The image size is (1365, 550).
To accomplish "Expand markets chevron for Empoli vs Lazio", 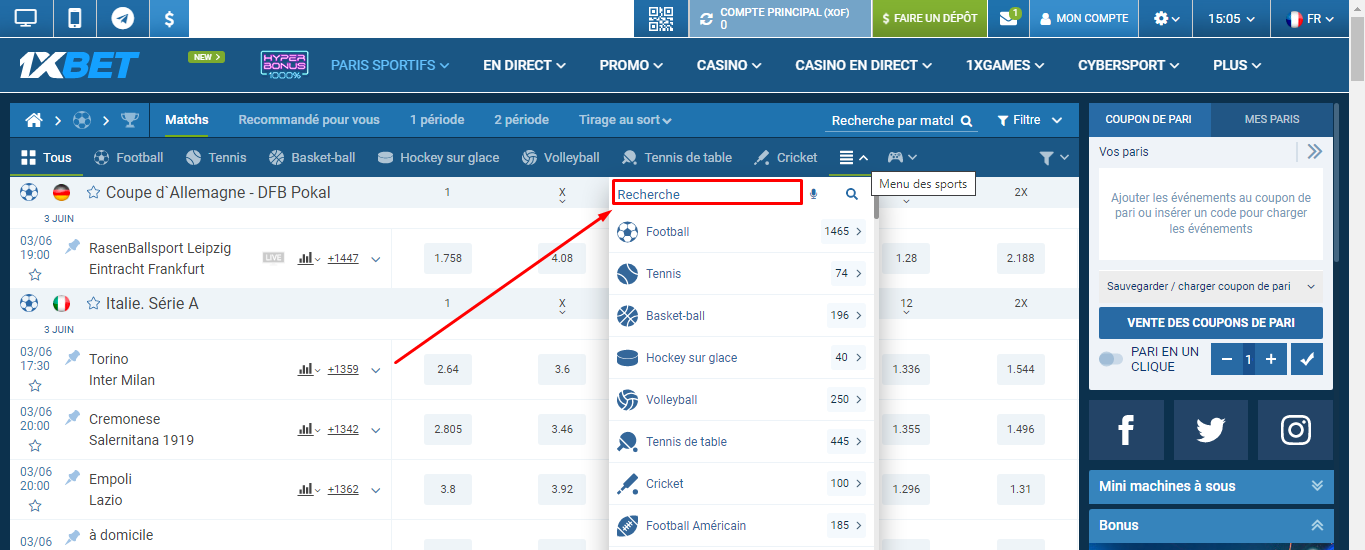I will coord(376,490).
